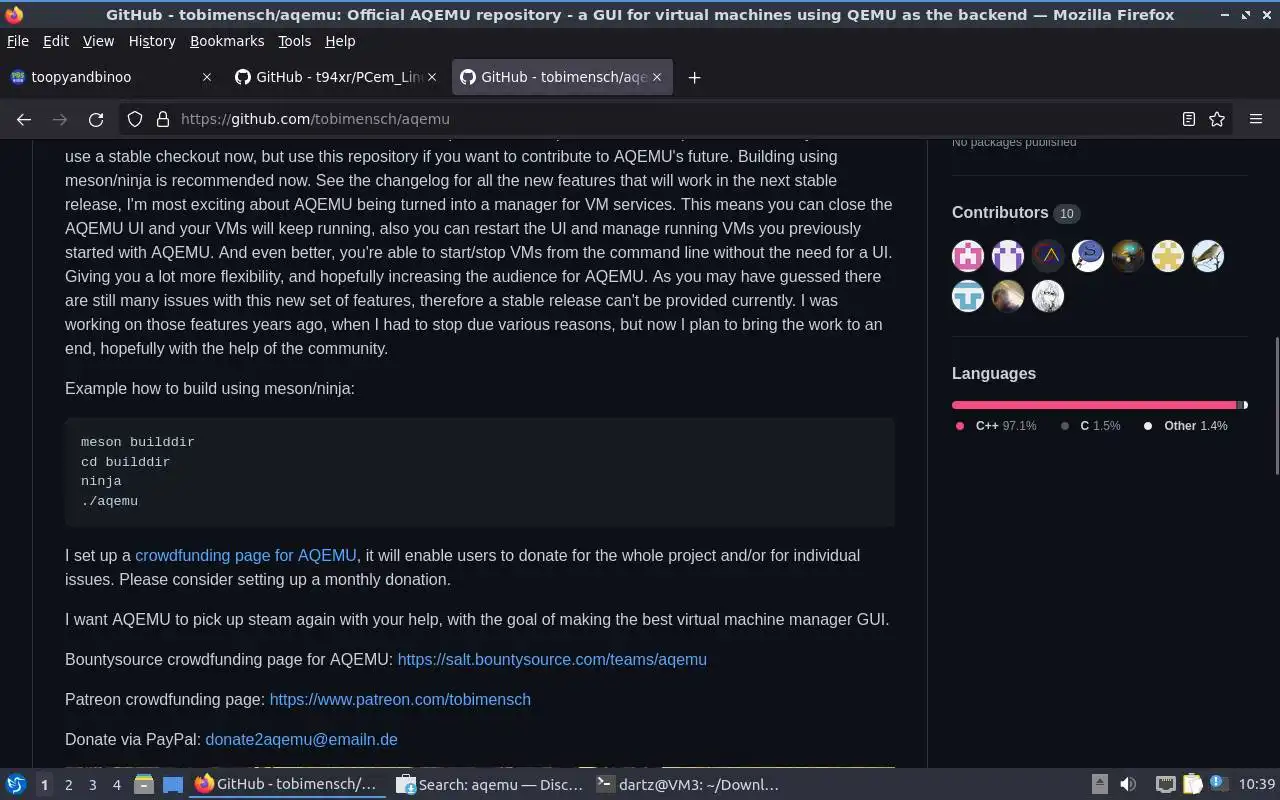Open the Help menu
The image size is (1280, 800).
tap(340, 41)
